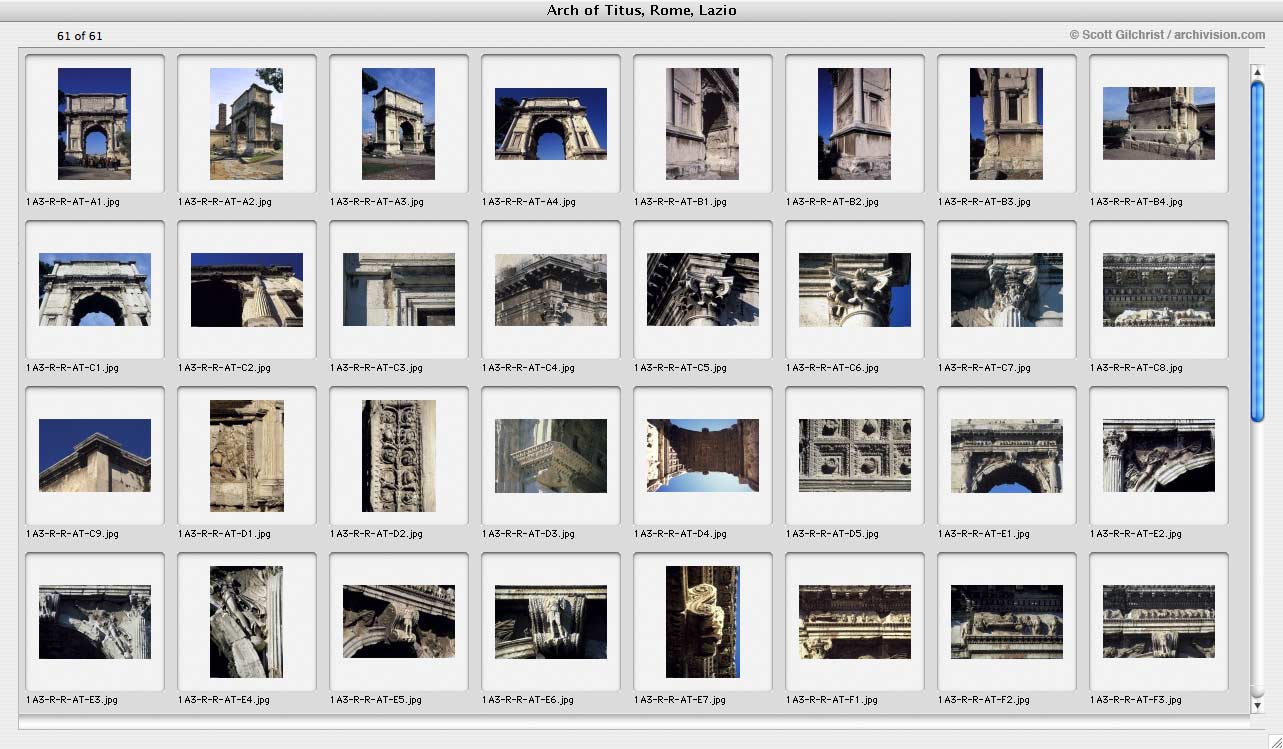Select coffer image 1A3-R-R-AT-D5.jpg
Viewport: 1283px width, 749px height.
pos(855,456)
